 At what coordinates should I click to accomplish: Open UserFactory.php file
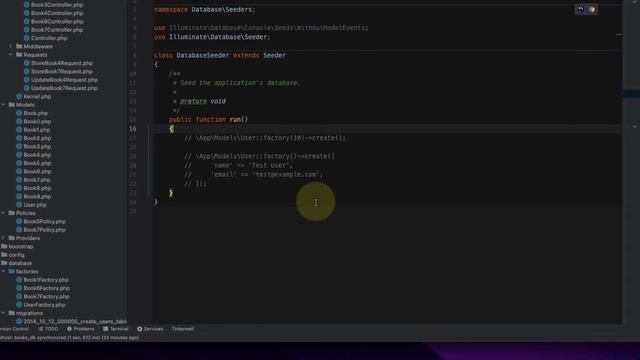coord(41,305)
